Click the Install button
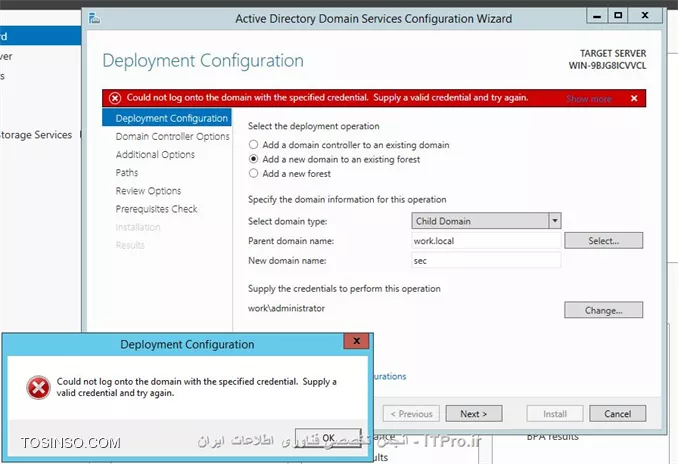The height and width of the screenshot is (464, 678). (555, 414)
